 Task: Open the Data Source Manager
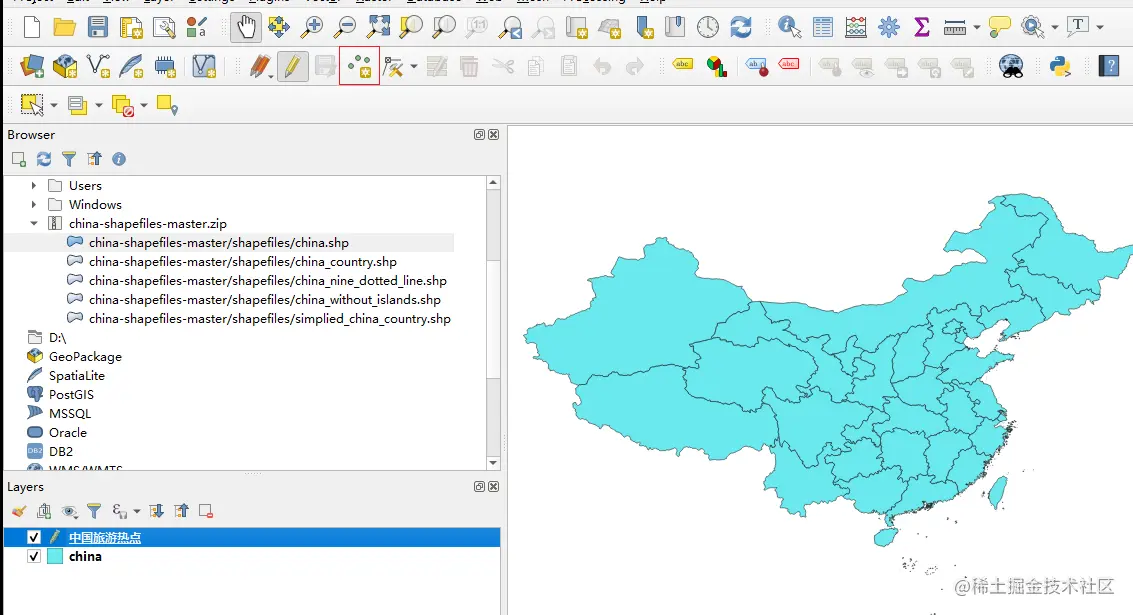(32, 66)
